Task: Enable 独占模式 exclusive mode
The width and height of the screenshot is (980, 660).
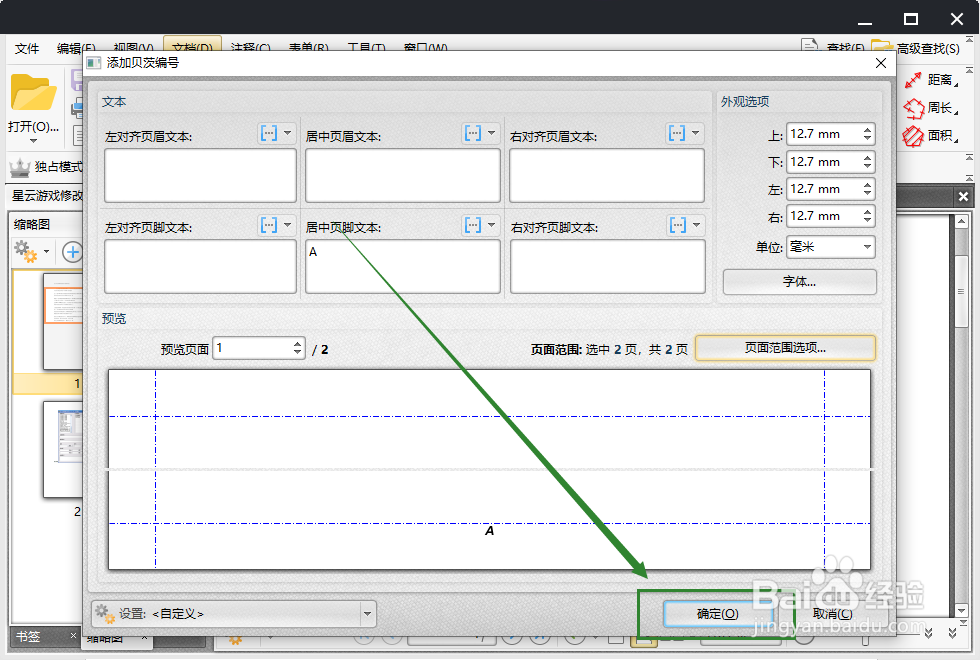Action: [46, 167]
